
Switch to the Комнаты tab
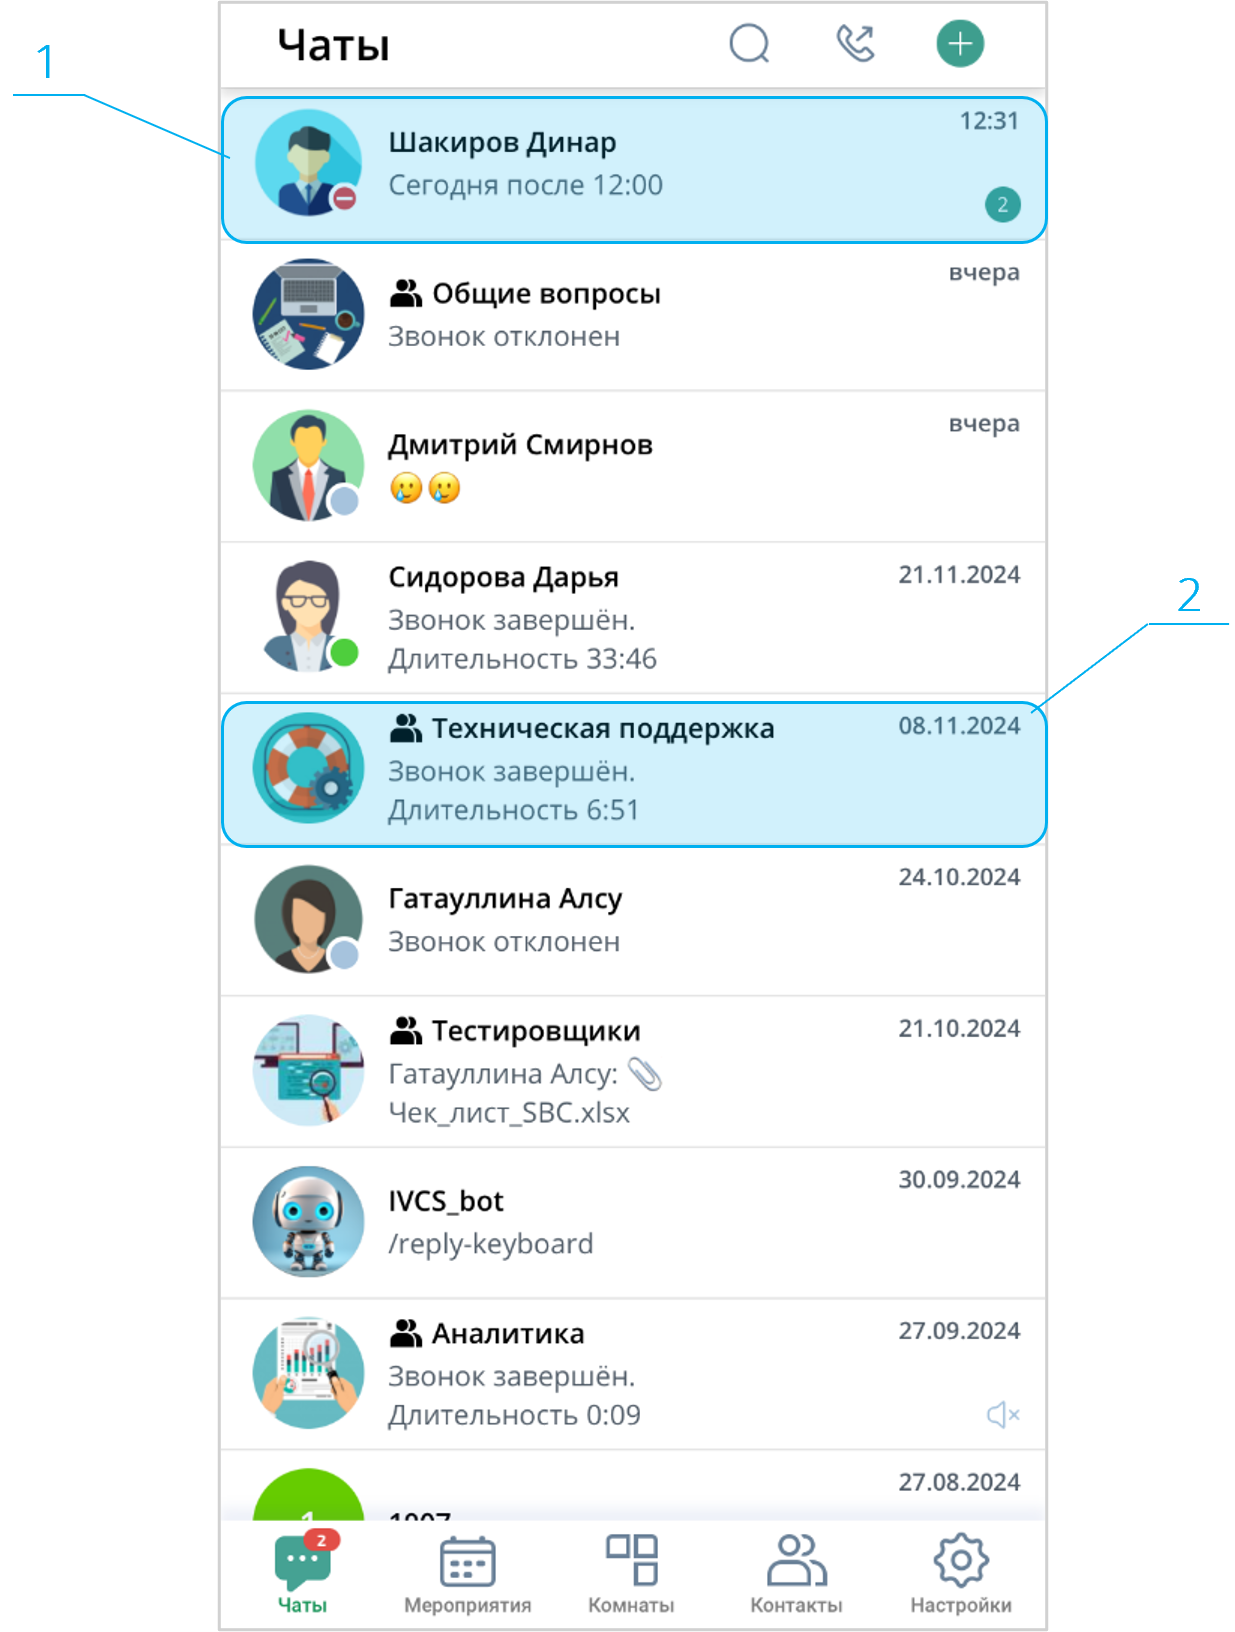point(631,1574)
